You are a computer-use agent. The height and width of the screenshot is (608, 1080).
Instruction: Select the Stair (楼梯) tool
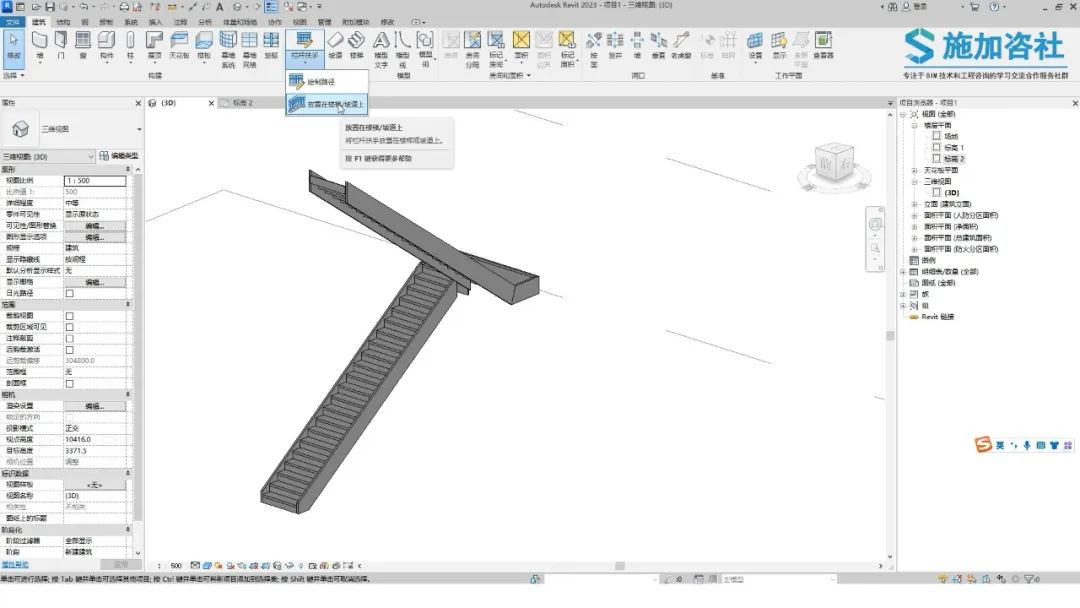tap(356, 45)
